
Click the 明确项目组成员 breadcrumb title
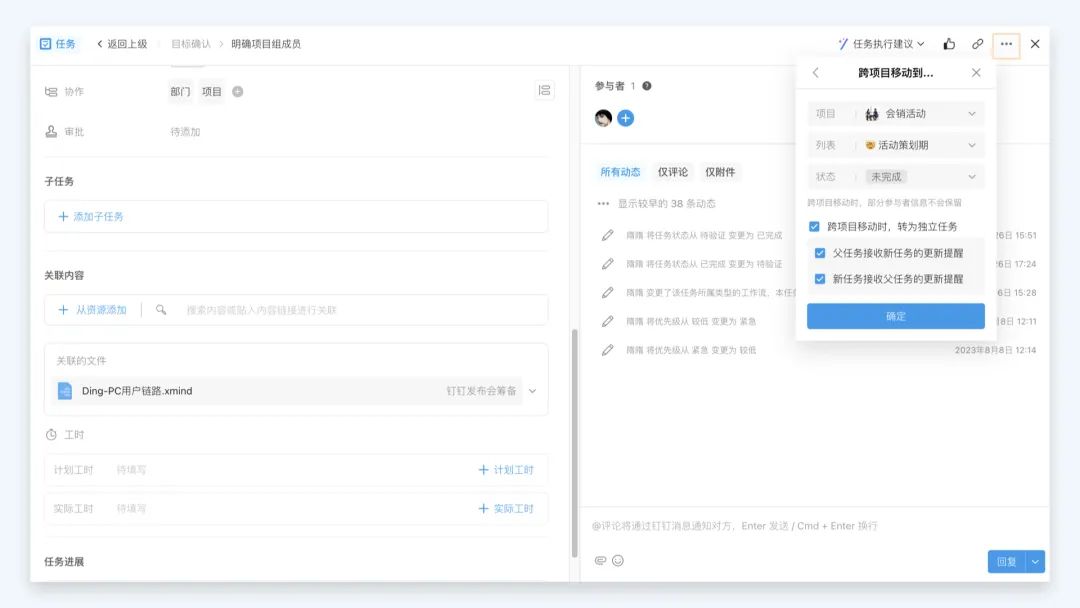pos(266,44)
